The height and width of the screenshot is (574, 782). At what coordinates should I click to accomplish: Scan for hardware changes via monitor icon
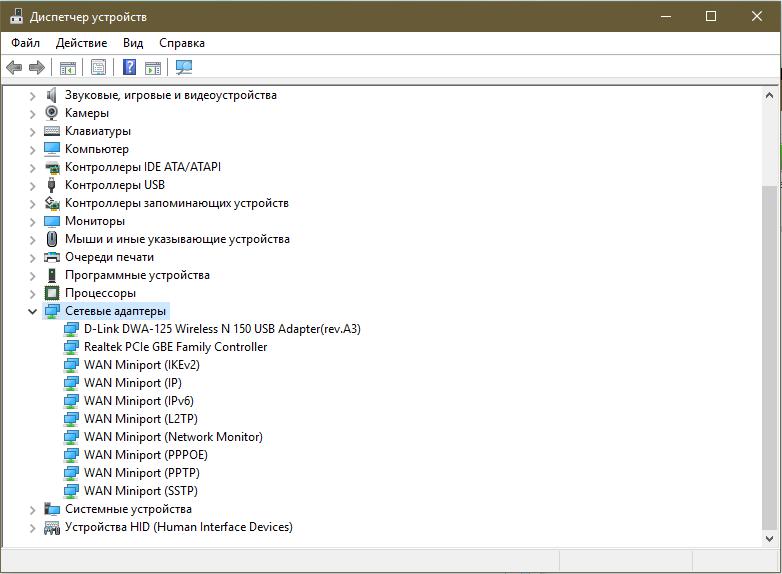click(x=184, y=67)
